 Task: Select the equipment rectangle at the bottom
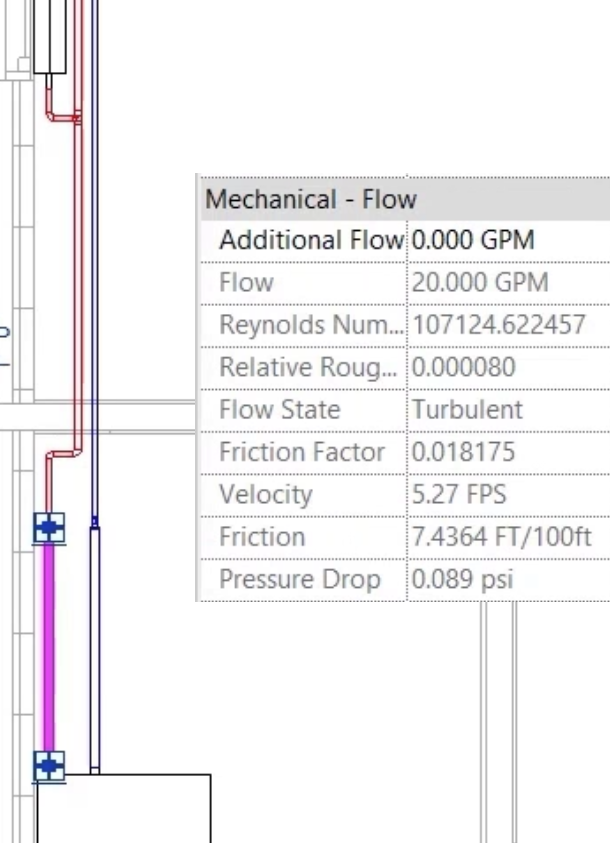tap(124, 809)
